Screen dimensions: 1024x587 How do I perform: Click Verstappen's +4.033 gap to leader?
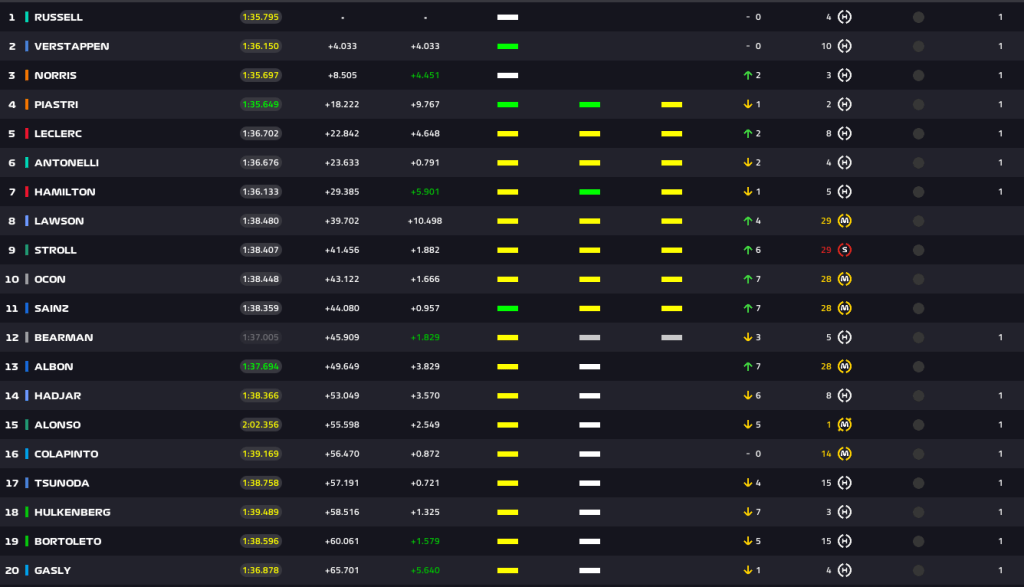click(342, 46)
